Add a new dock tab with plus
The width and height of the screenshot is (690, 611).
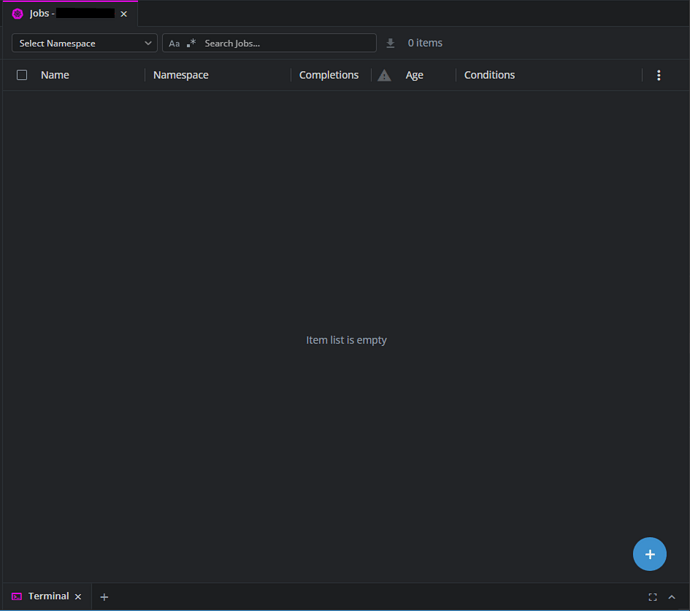(104, 597)
